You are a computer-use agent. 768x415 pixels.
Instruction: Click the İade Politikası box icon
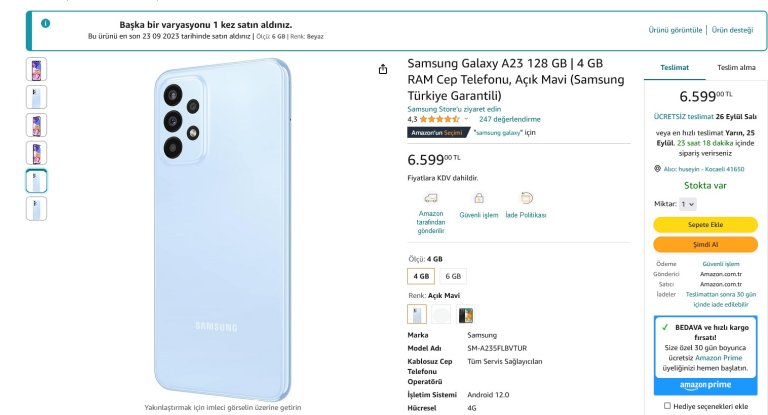click(526, 198)
